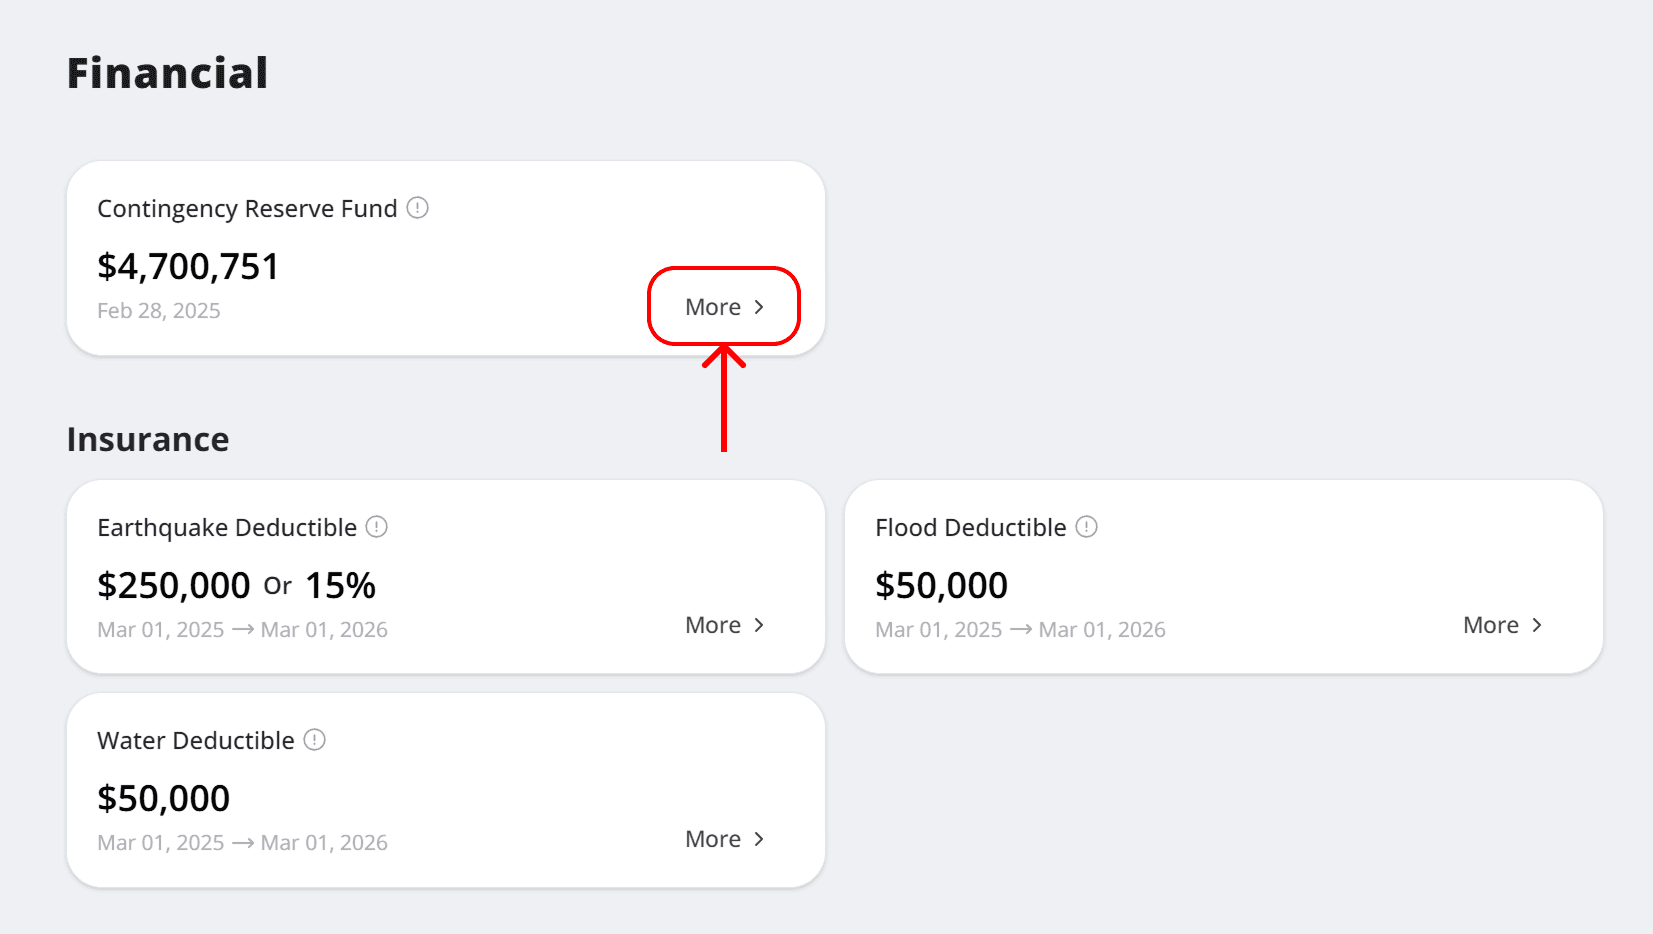
Task: Expand Water Deductible details via More
Action: pos(714,839)
